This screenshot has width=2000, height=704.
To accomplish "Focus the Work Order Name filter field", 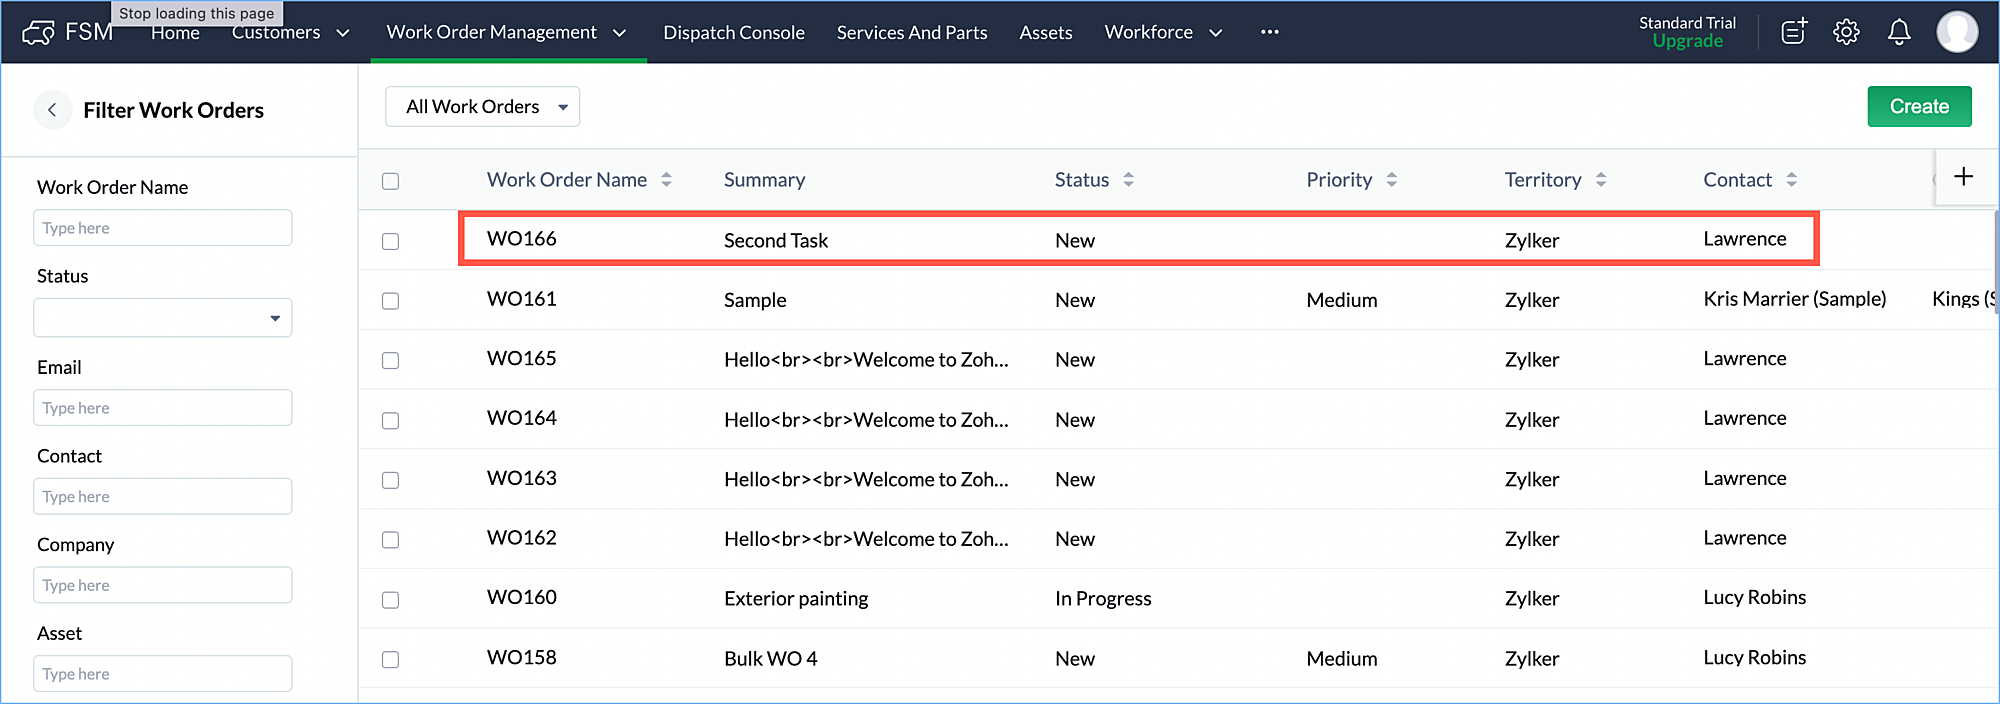I will click(x=162, y=228).
